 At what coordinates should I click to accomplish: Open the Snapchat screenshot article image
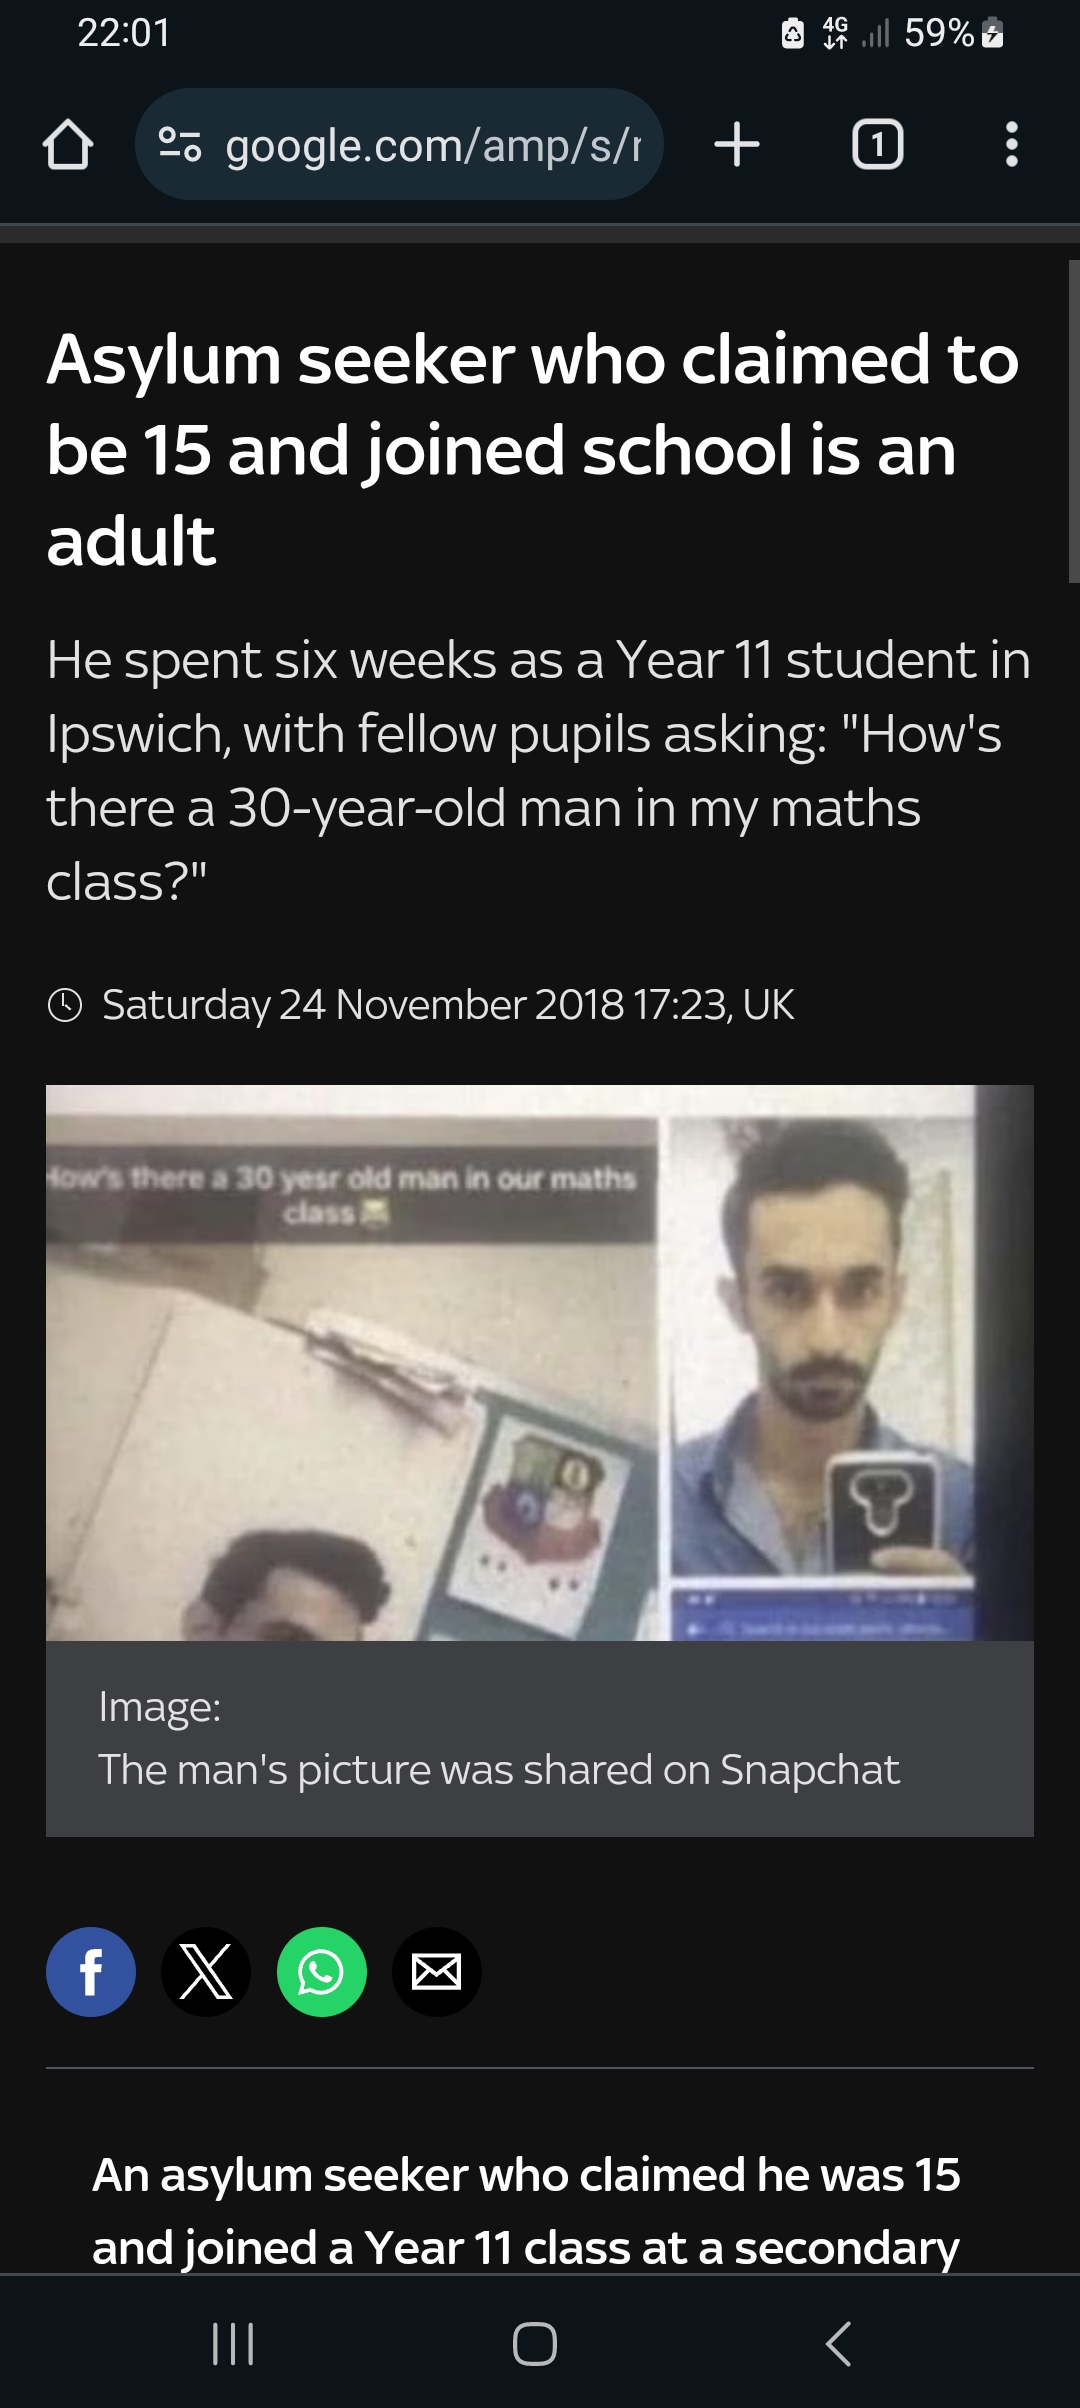pyautogui.click(x=540, y=1362)
